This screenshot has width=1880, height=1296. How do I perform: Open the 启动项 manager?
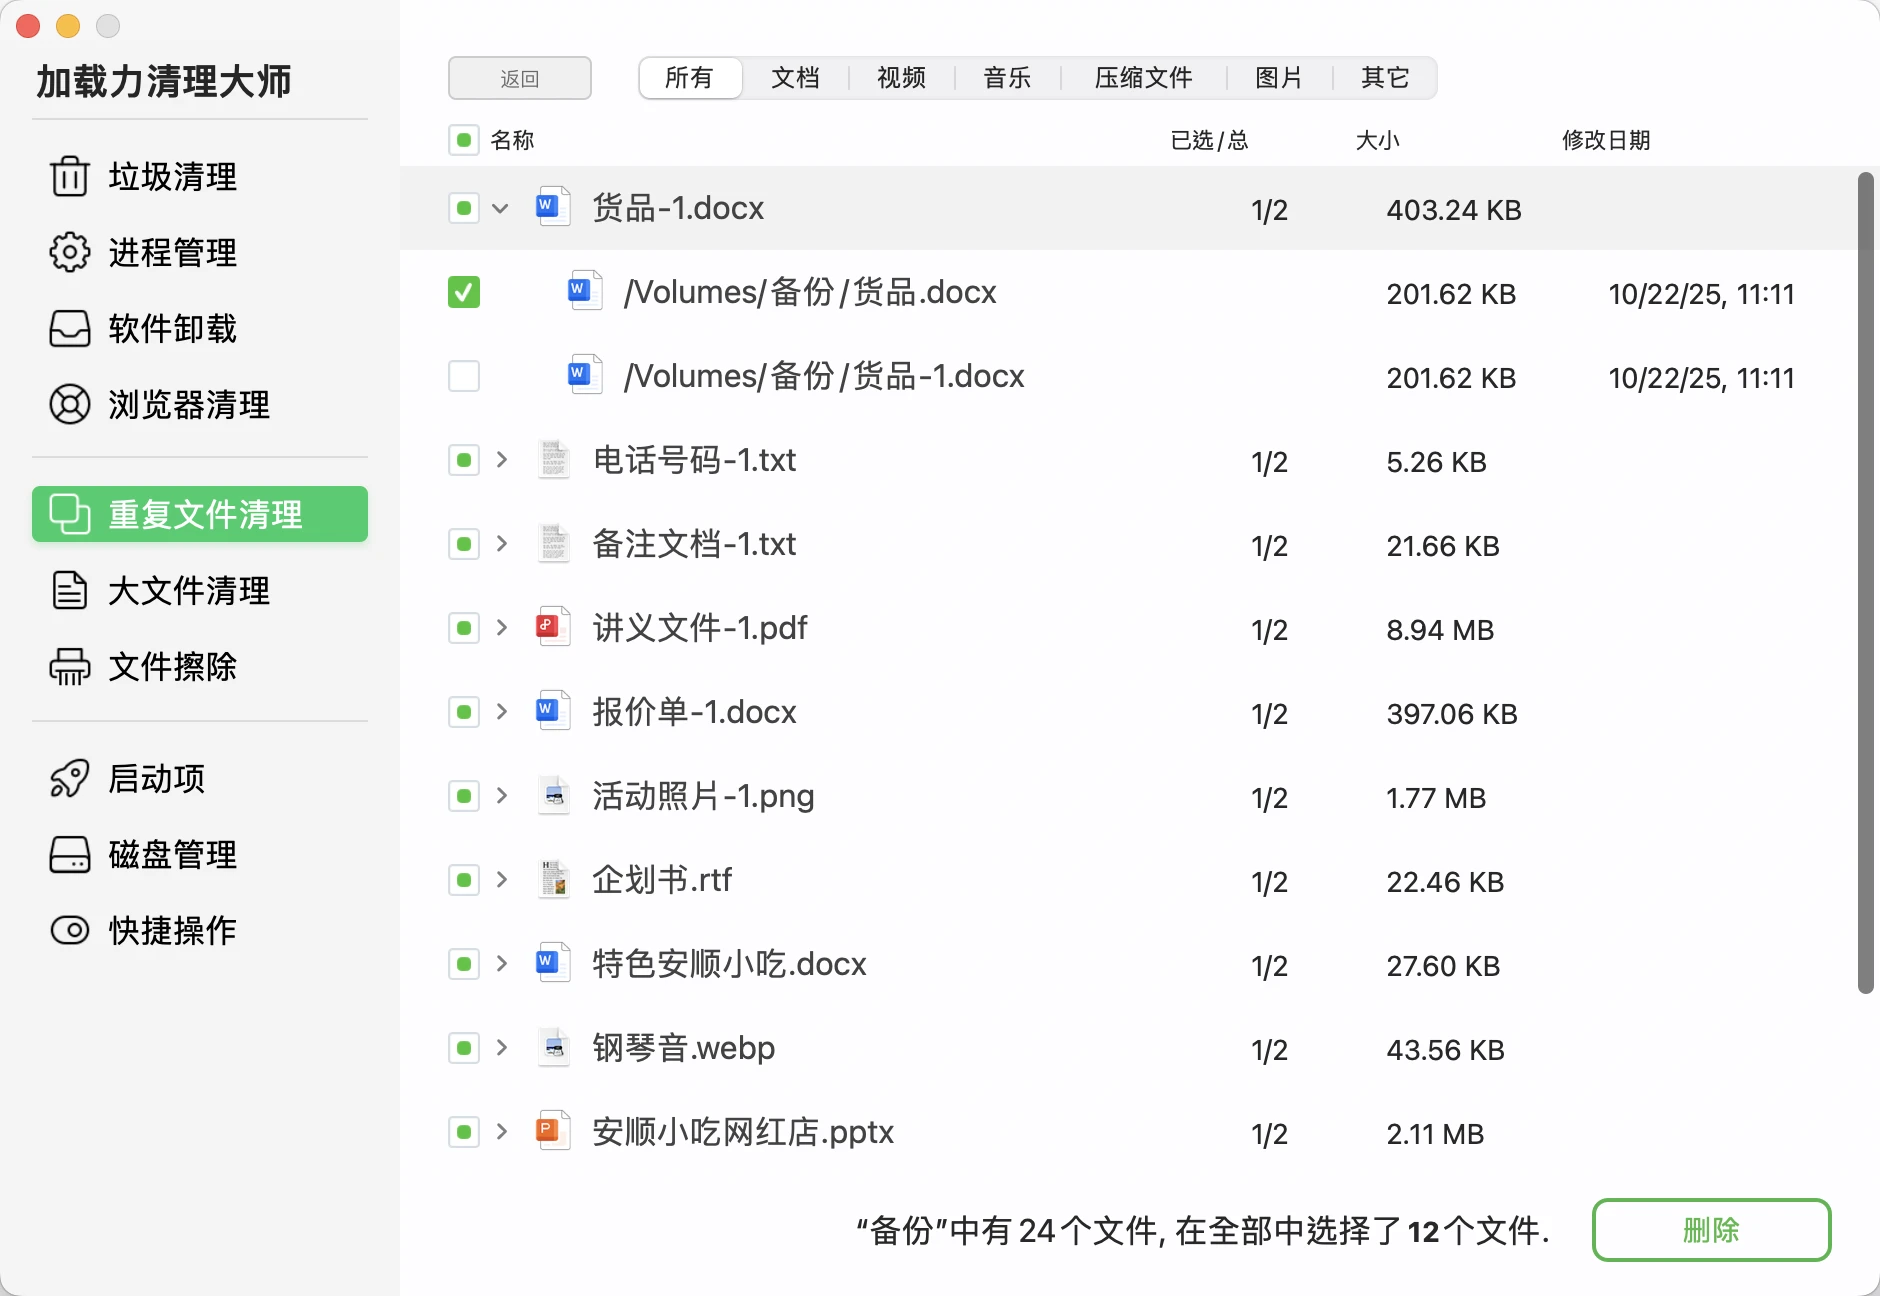coord(155,779)
